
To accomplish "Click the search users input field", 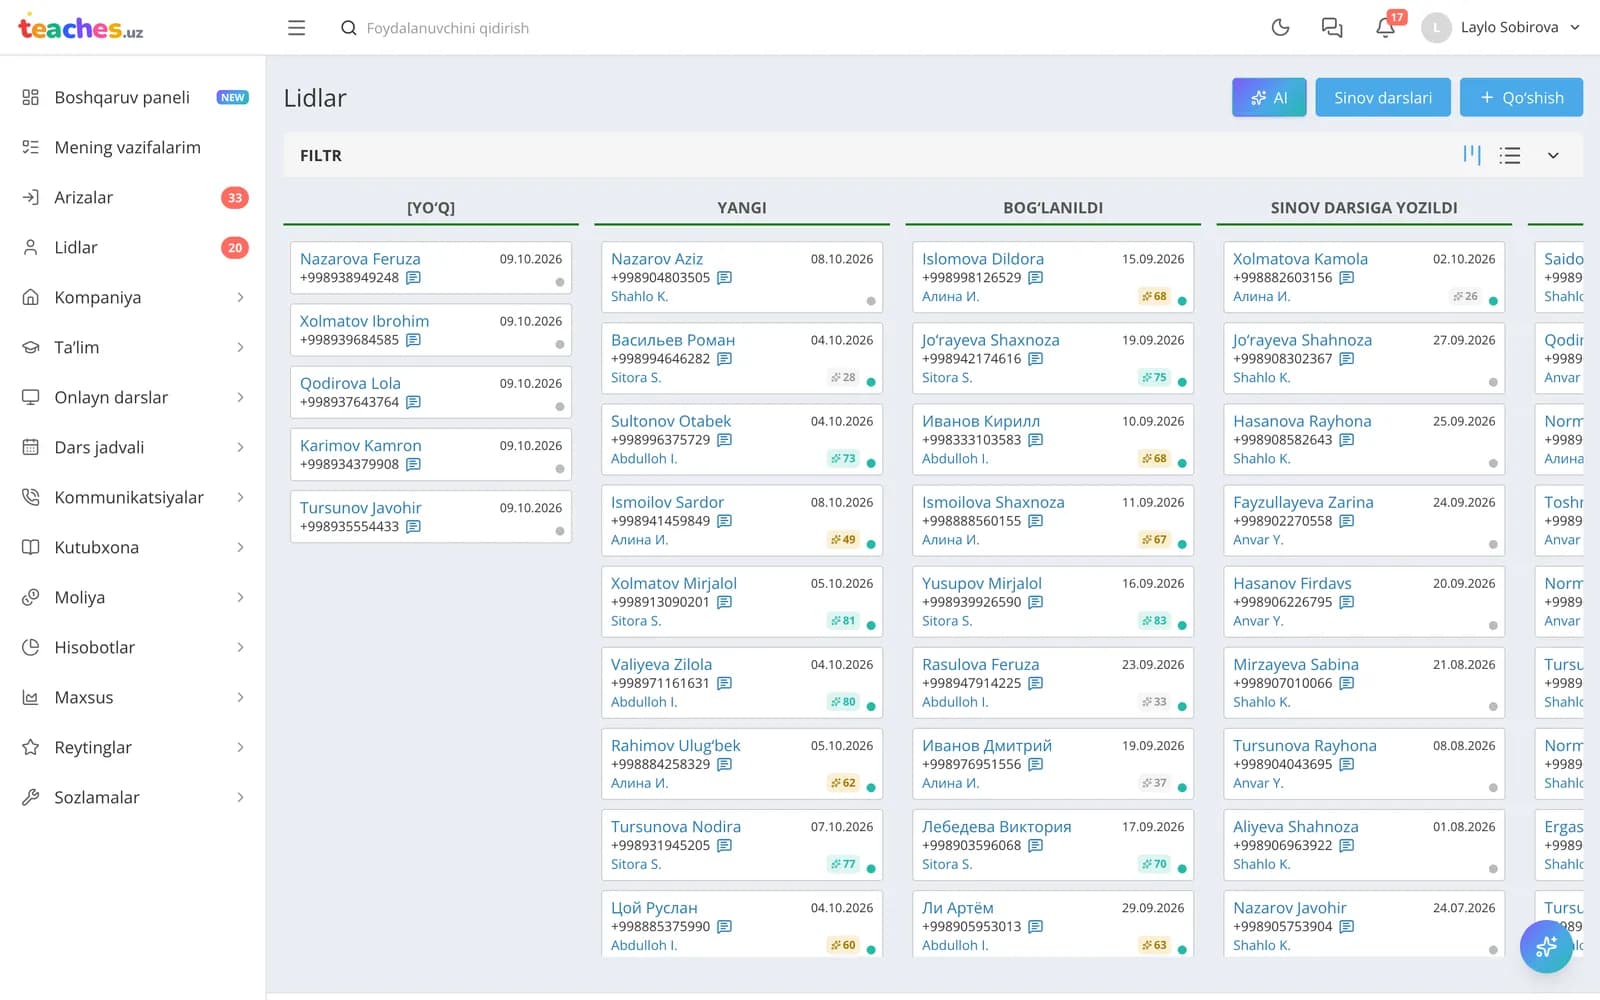I will point(448,28).
